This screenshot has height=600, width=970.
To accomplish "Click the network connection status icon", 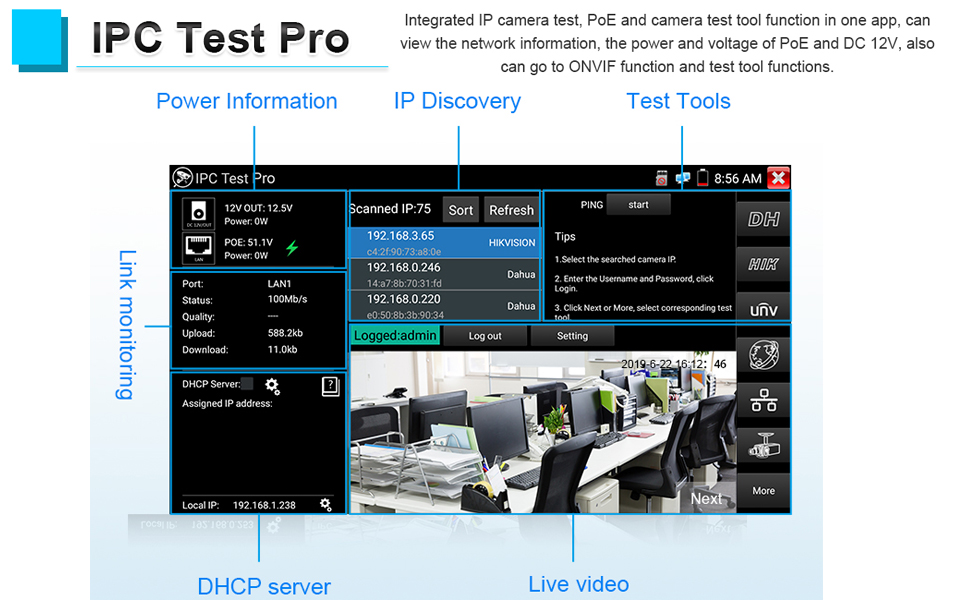I will (x=682, y=178).
